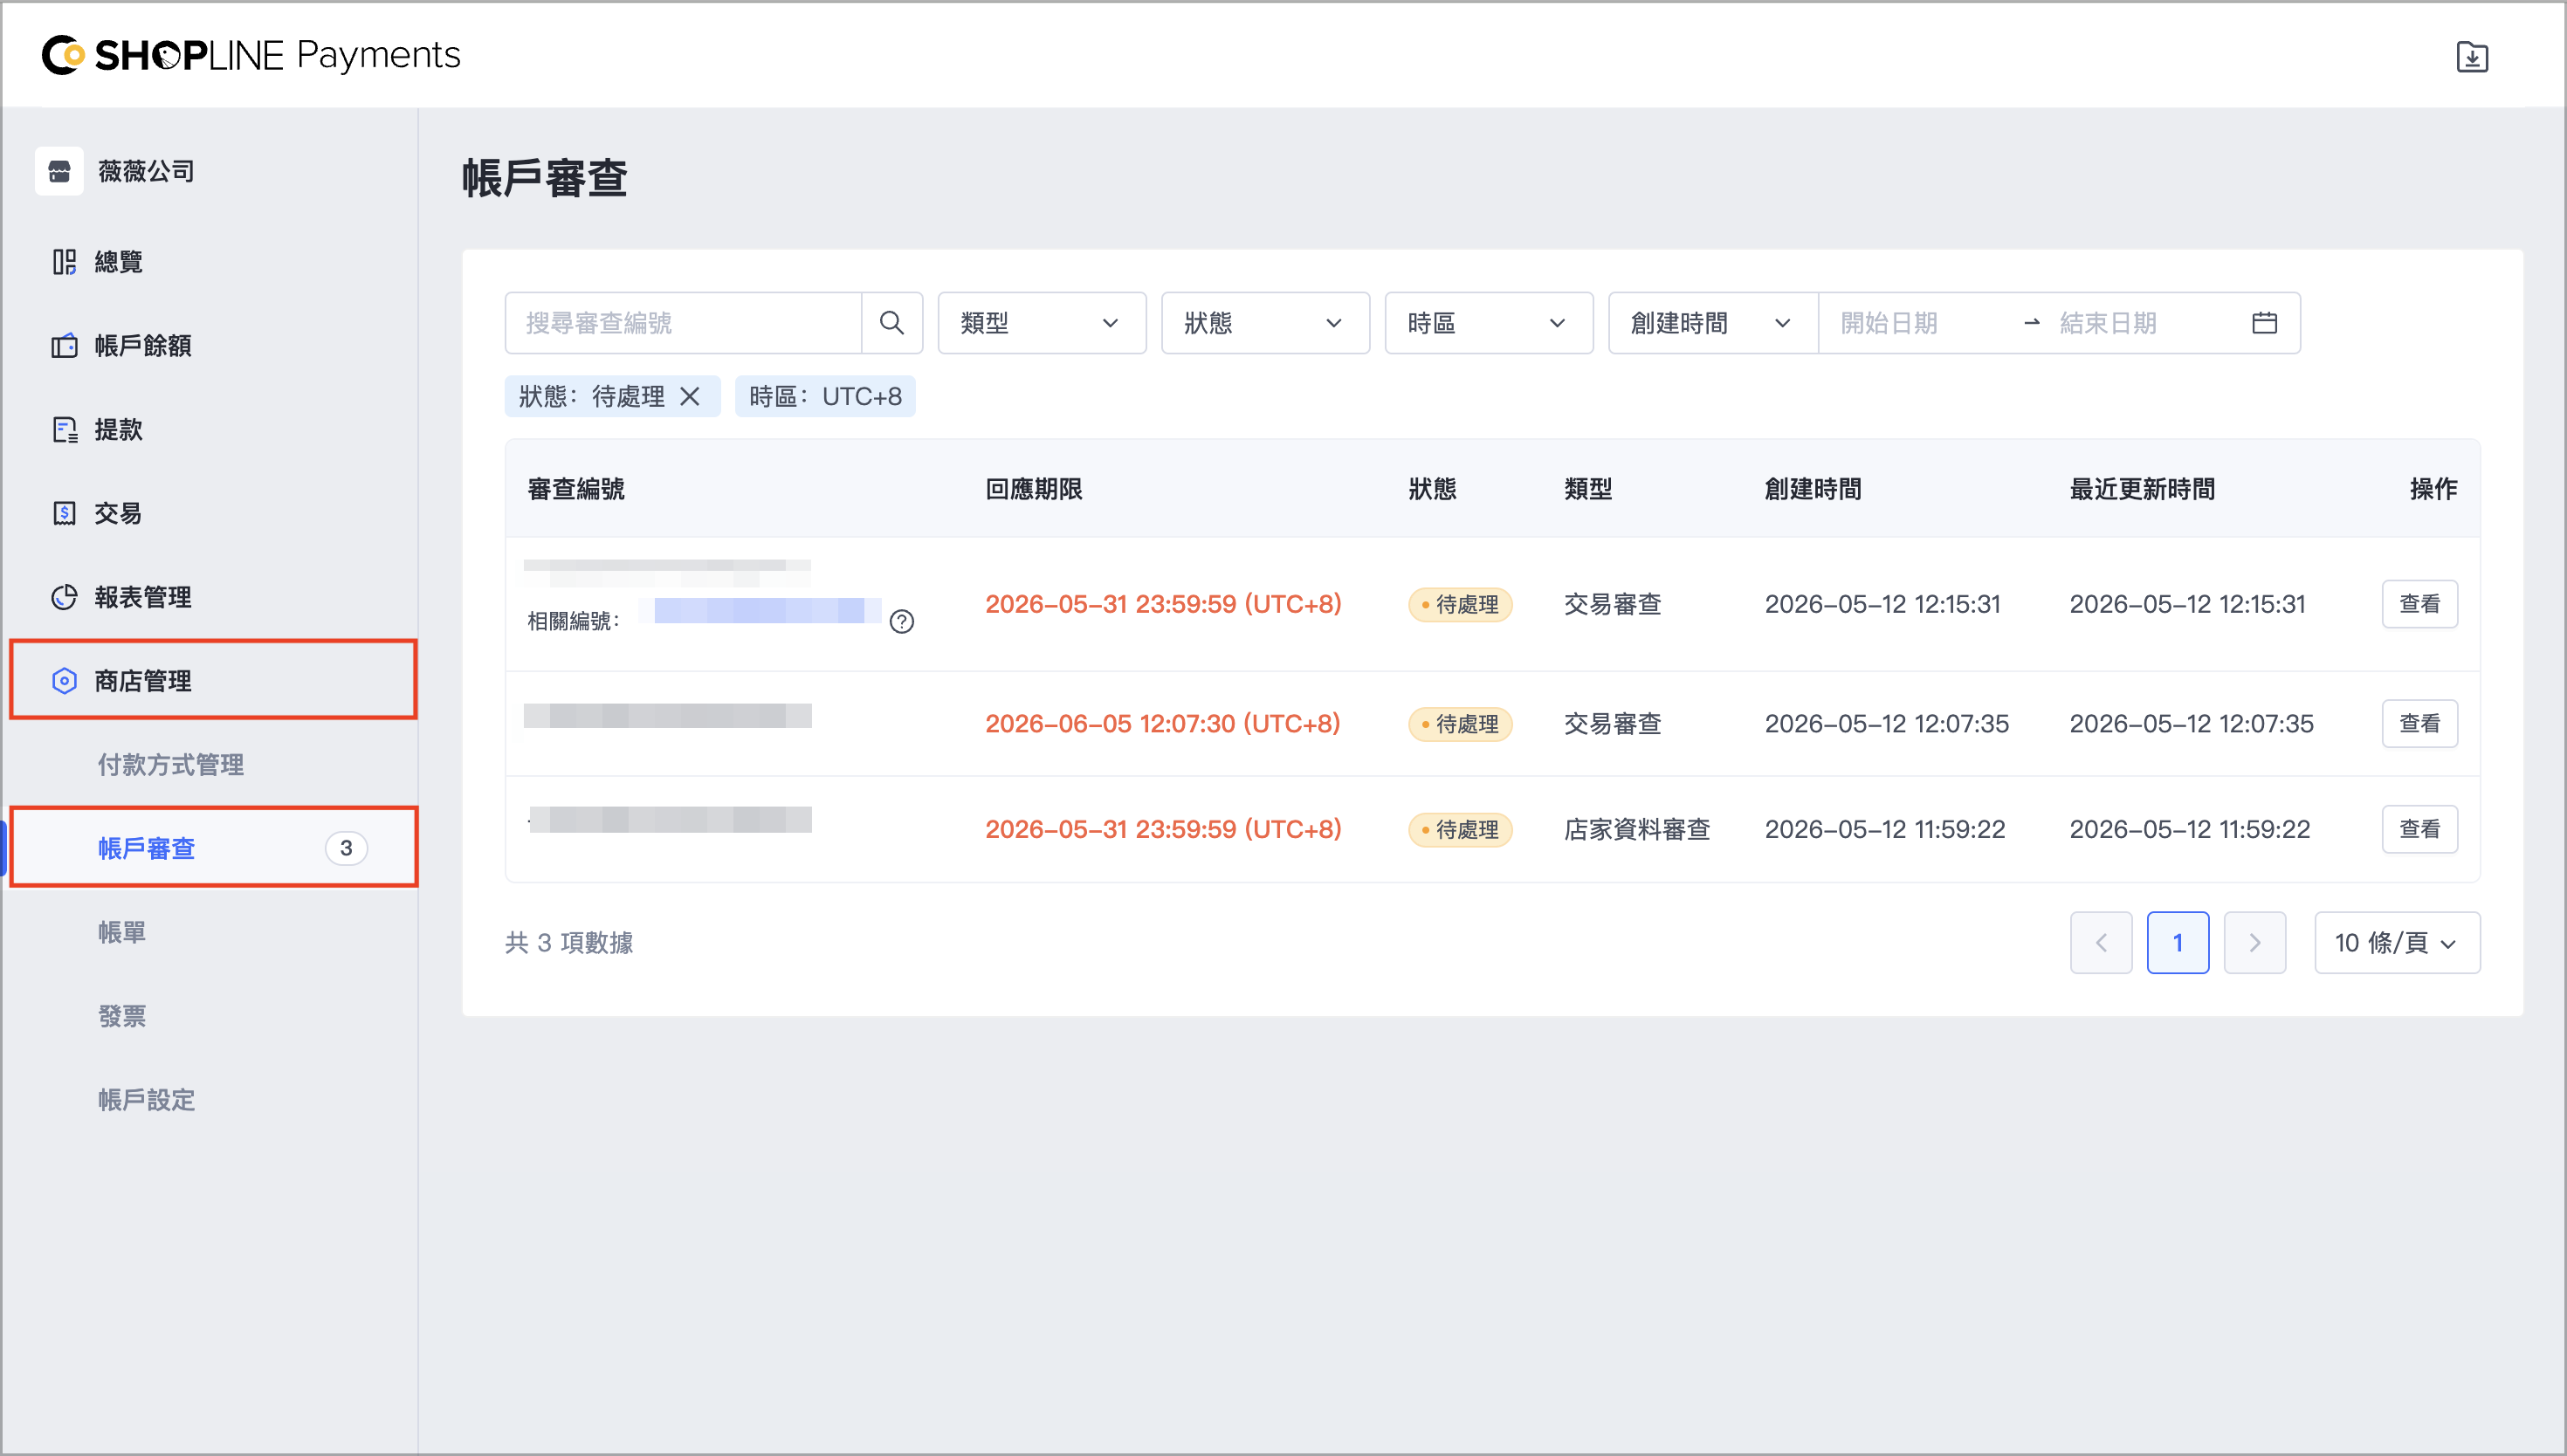2567x1456 pixels.
Task: Click the calendar icon in date range
Action: click(2264, 323)
